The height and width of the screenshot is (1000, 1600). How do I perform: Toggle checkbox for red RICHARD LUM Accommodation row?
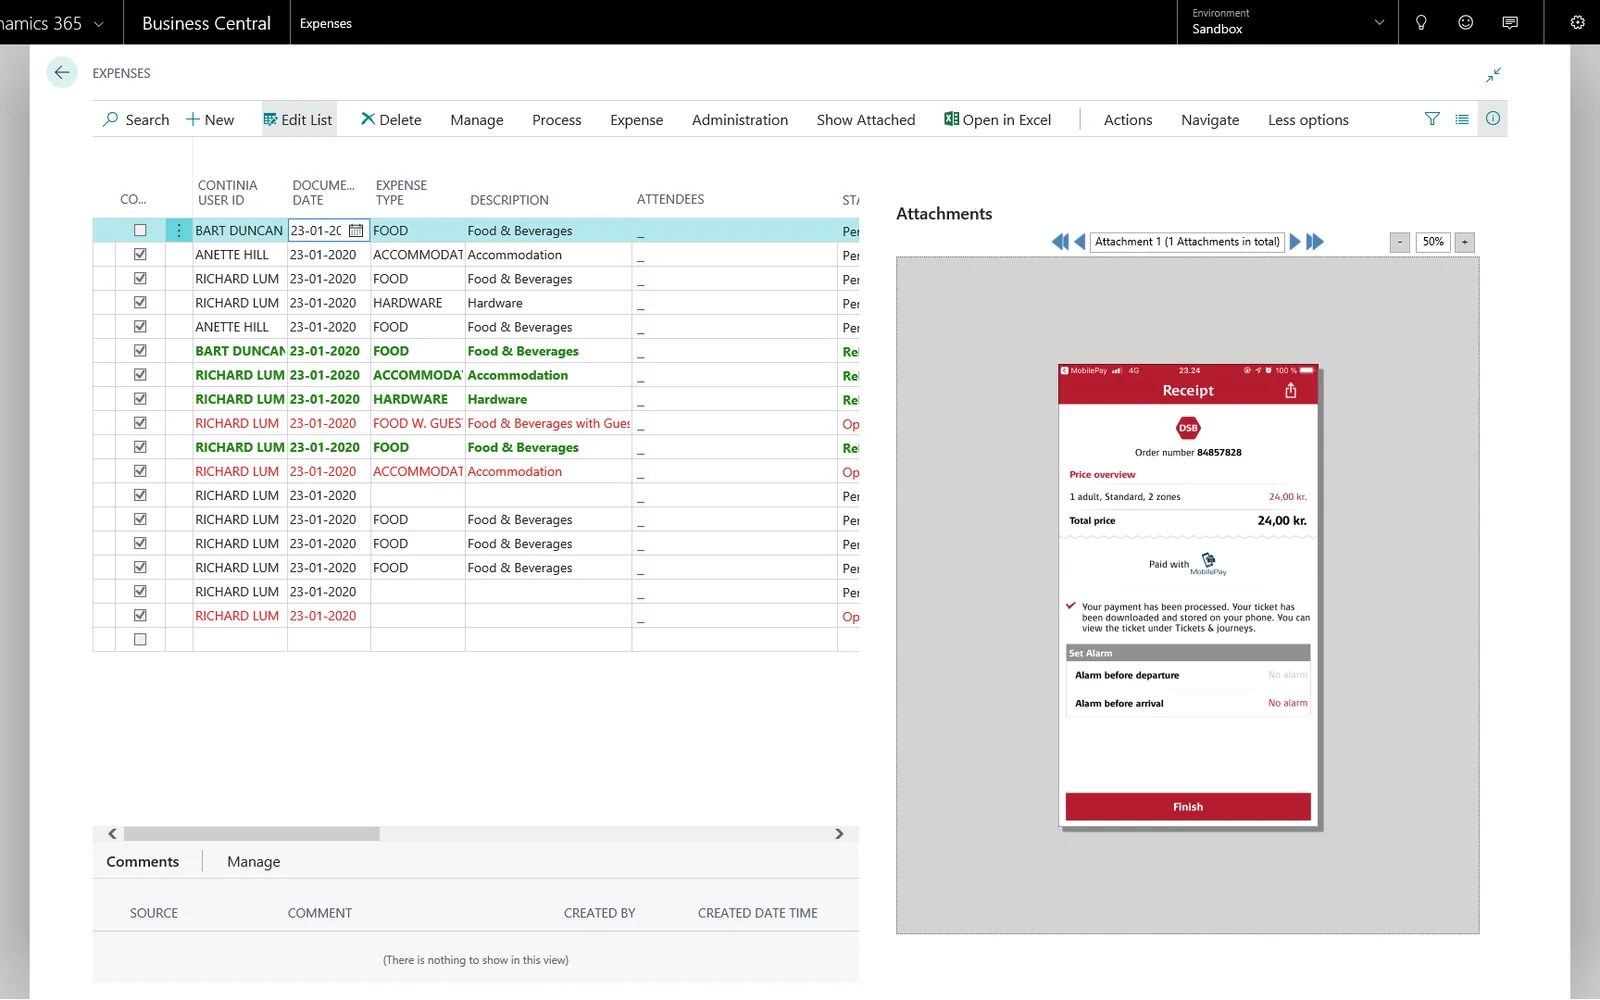(x=140, y=471)
